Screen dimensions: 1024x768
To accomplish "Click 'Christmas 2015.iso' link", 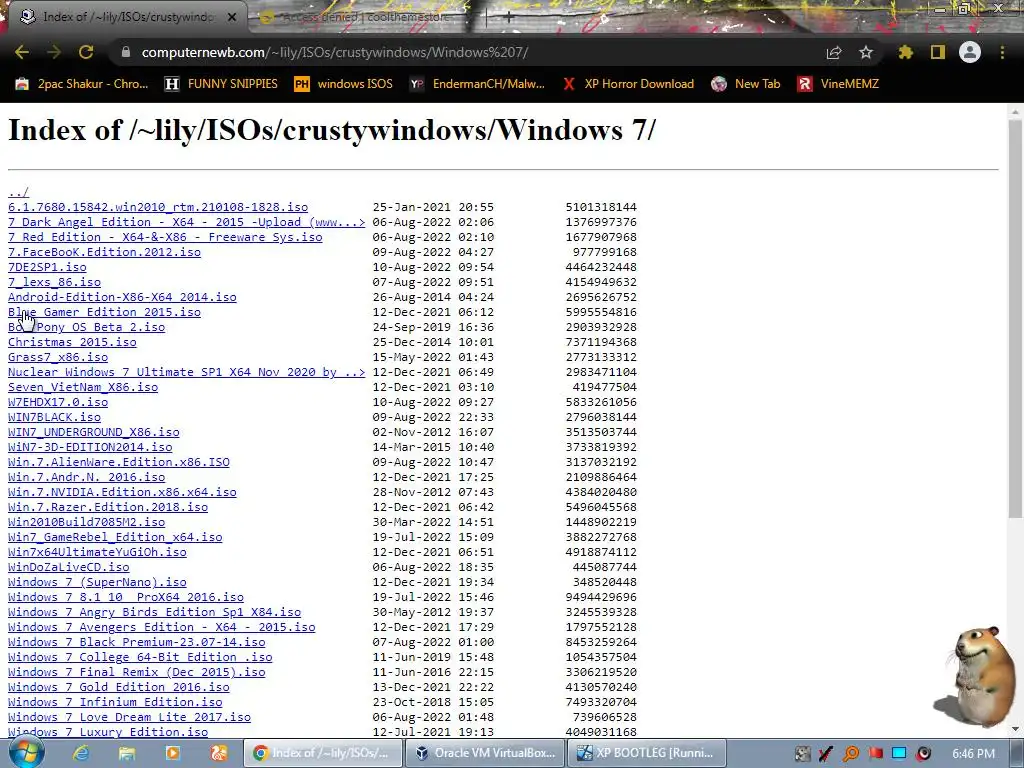I will 72,342.
